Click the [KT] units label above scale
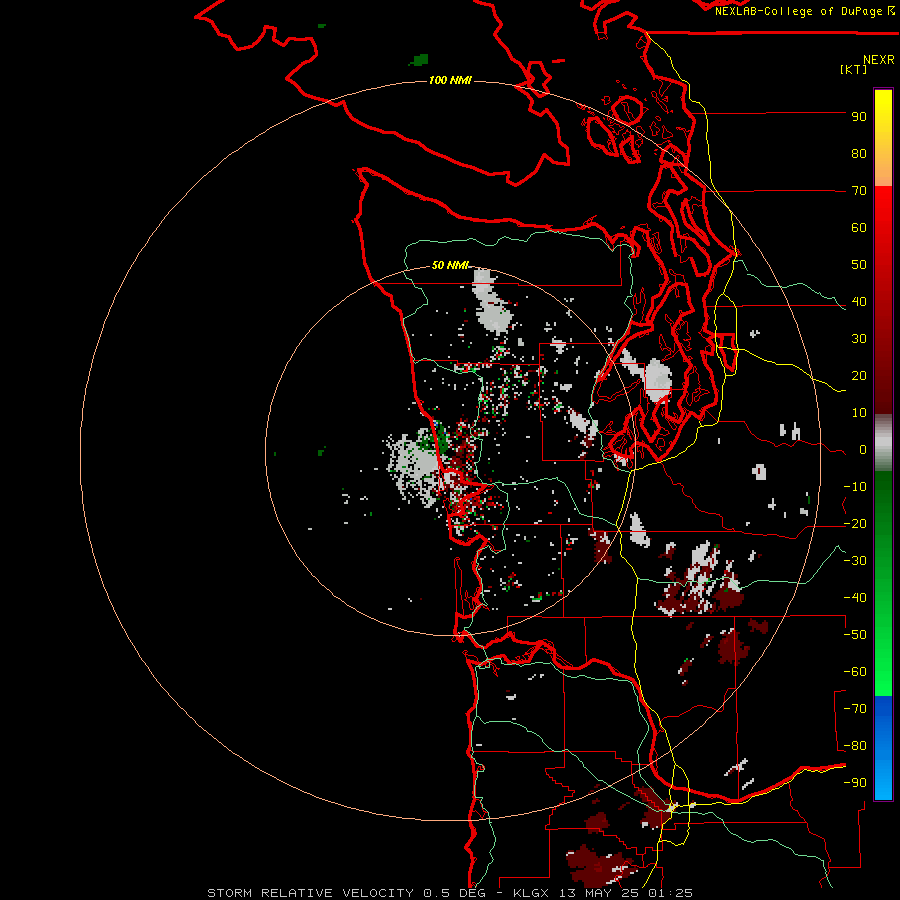This screenshot has width=900, height=900. click(x=853, y=69)
